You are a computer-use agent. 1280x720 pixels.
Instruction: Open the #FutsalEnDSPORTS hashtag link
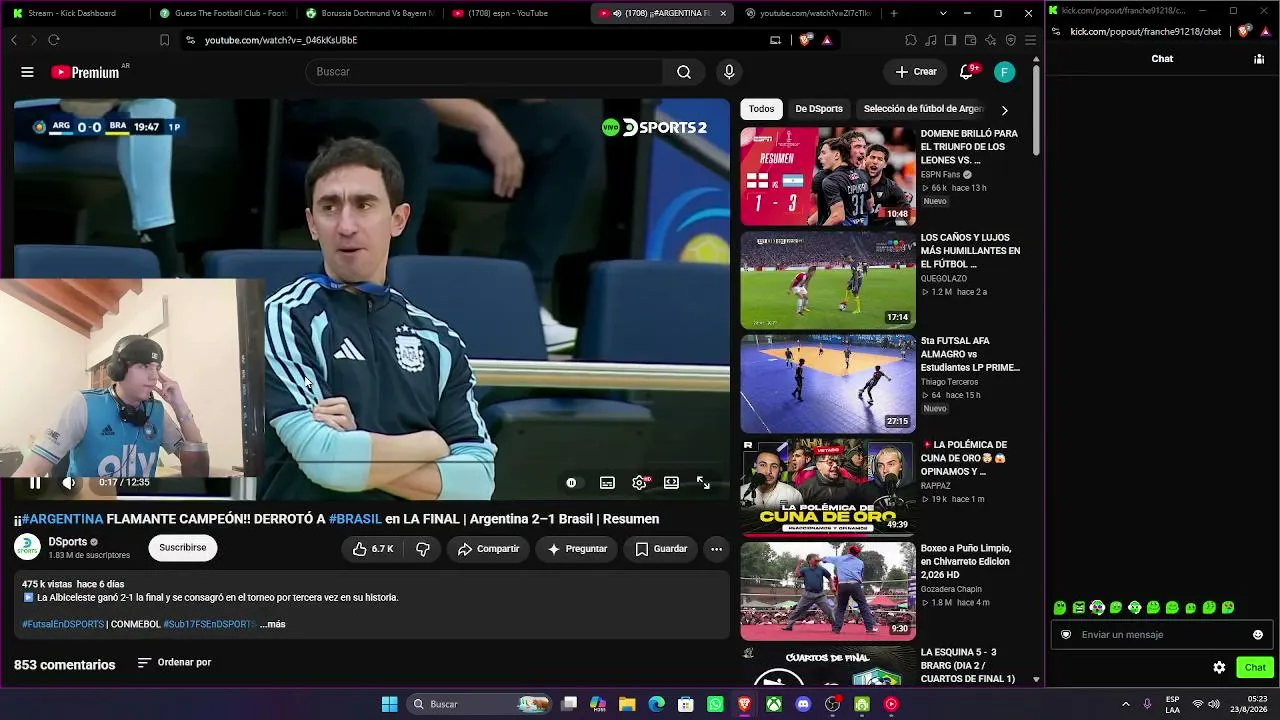tap(63, 624)
